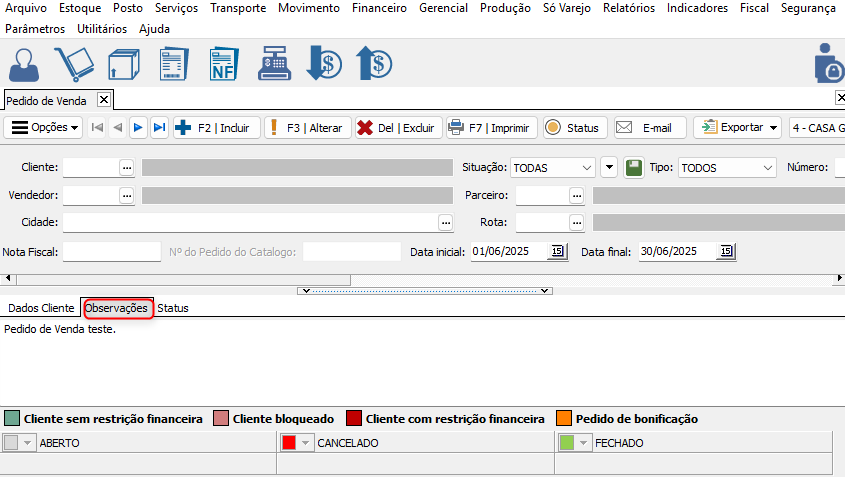Switch to the Dados Cliente tab
Viewport: 845px width, 477px height.
click(41, 308)
